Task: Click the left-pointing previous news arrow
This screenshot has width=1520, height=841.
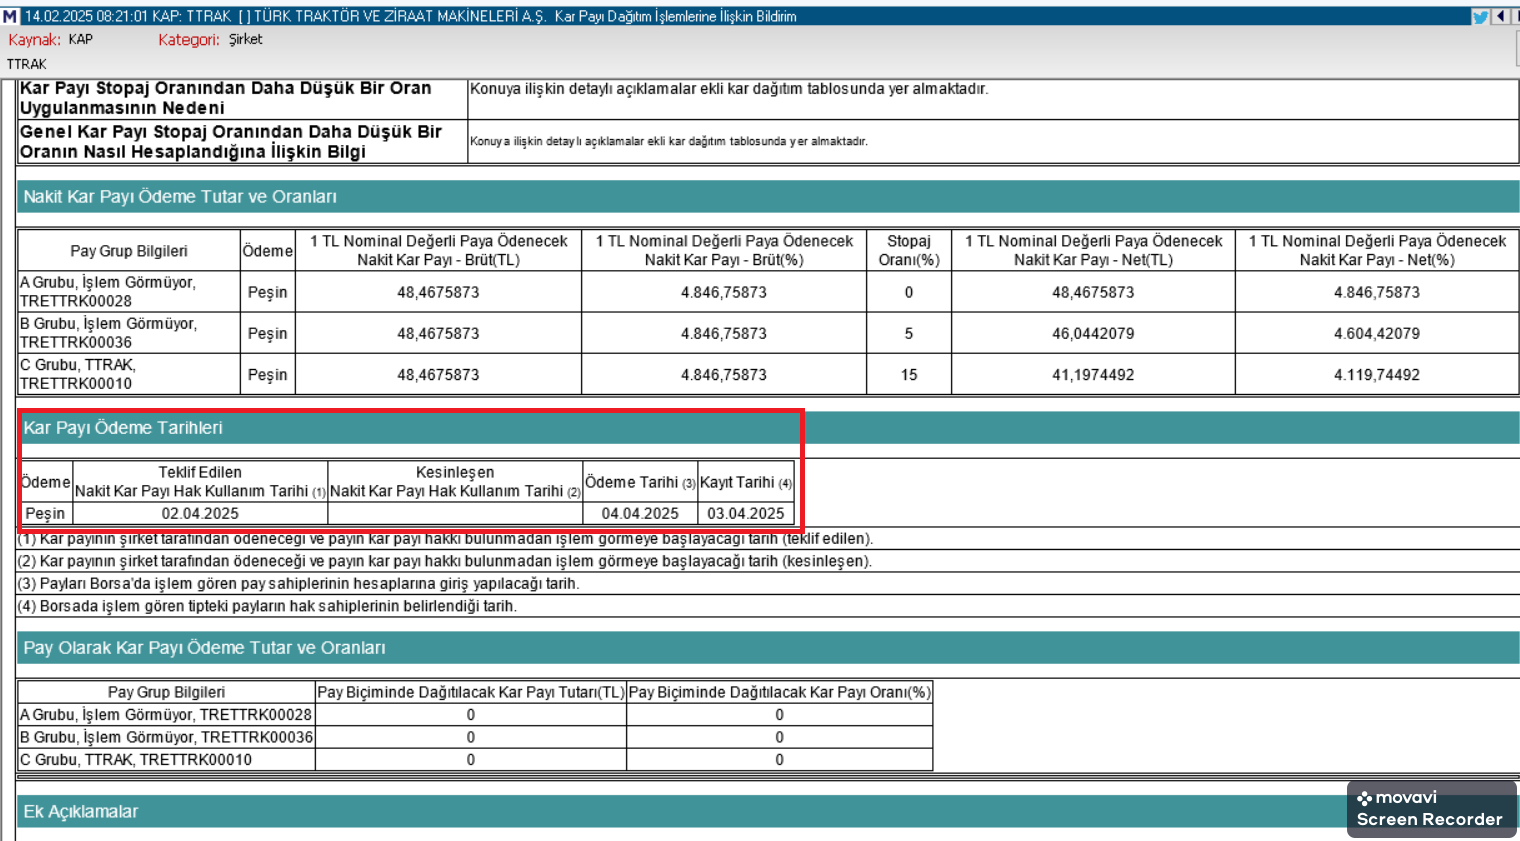Action: (x=1501, y=16)
